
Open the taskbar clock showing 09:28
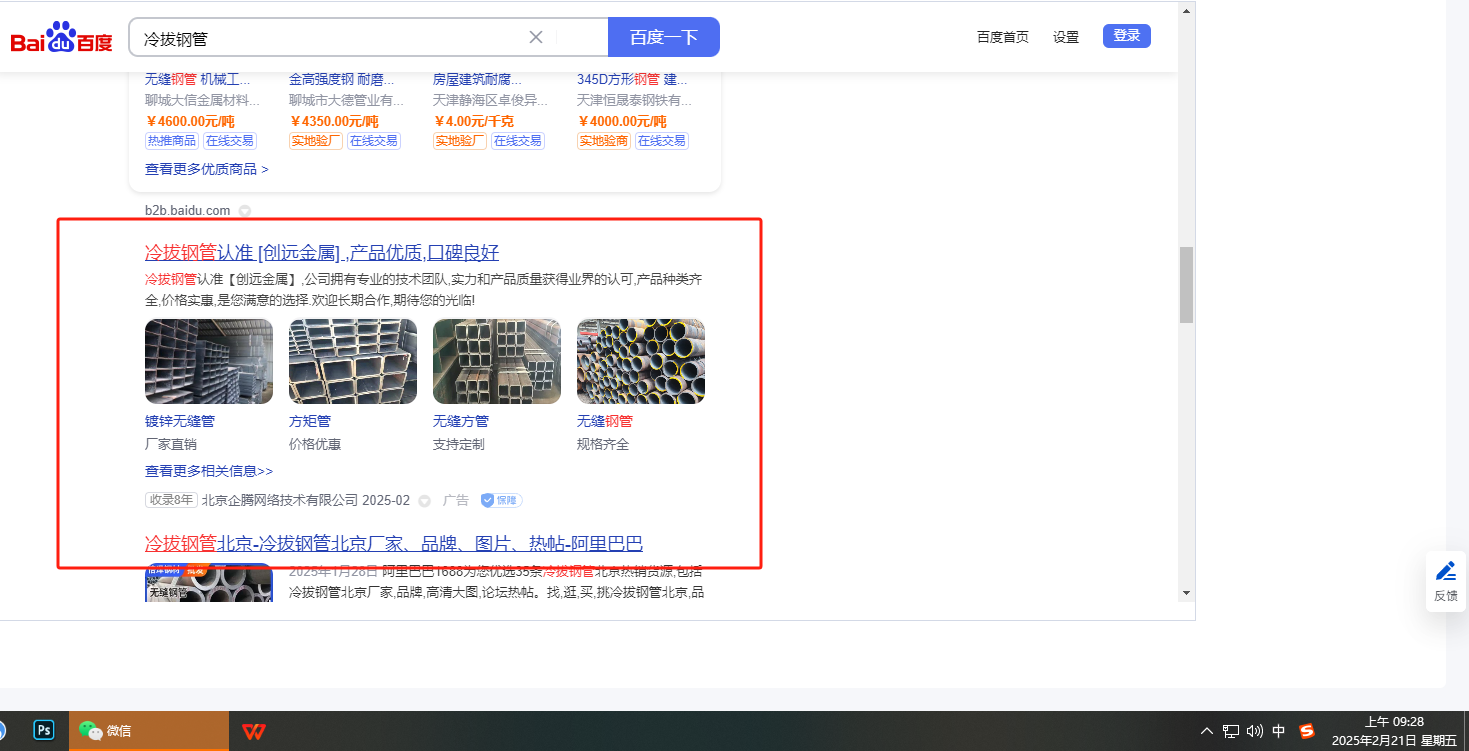coord(1394,731)
